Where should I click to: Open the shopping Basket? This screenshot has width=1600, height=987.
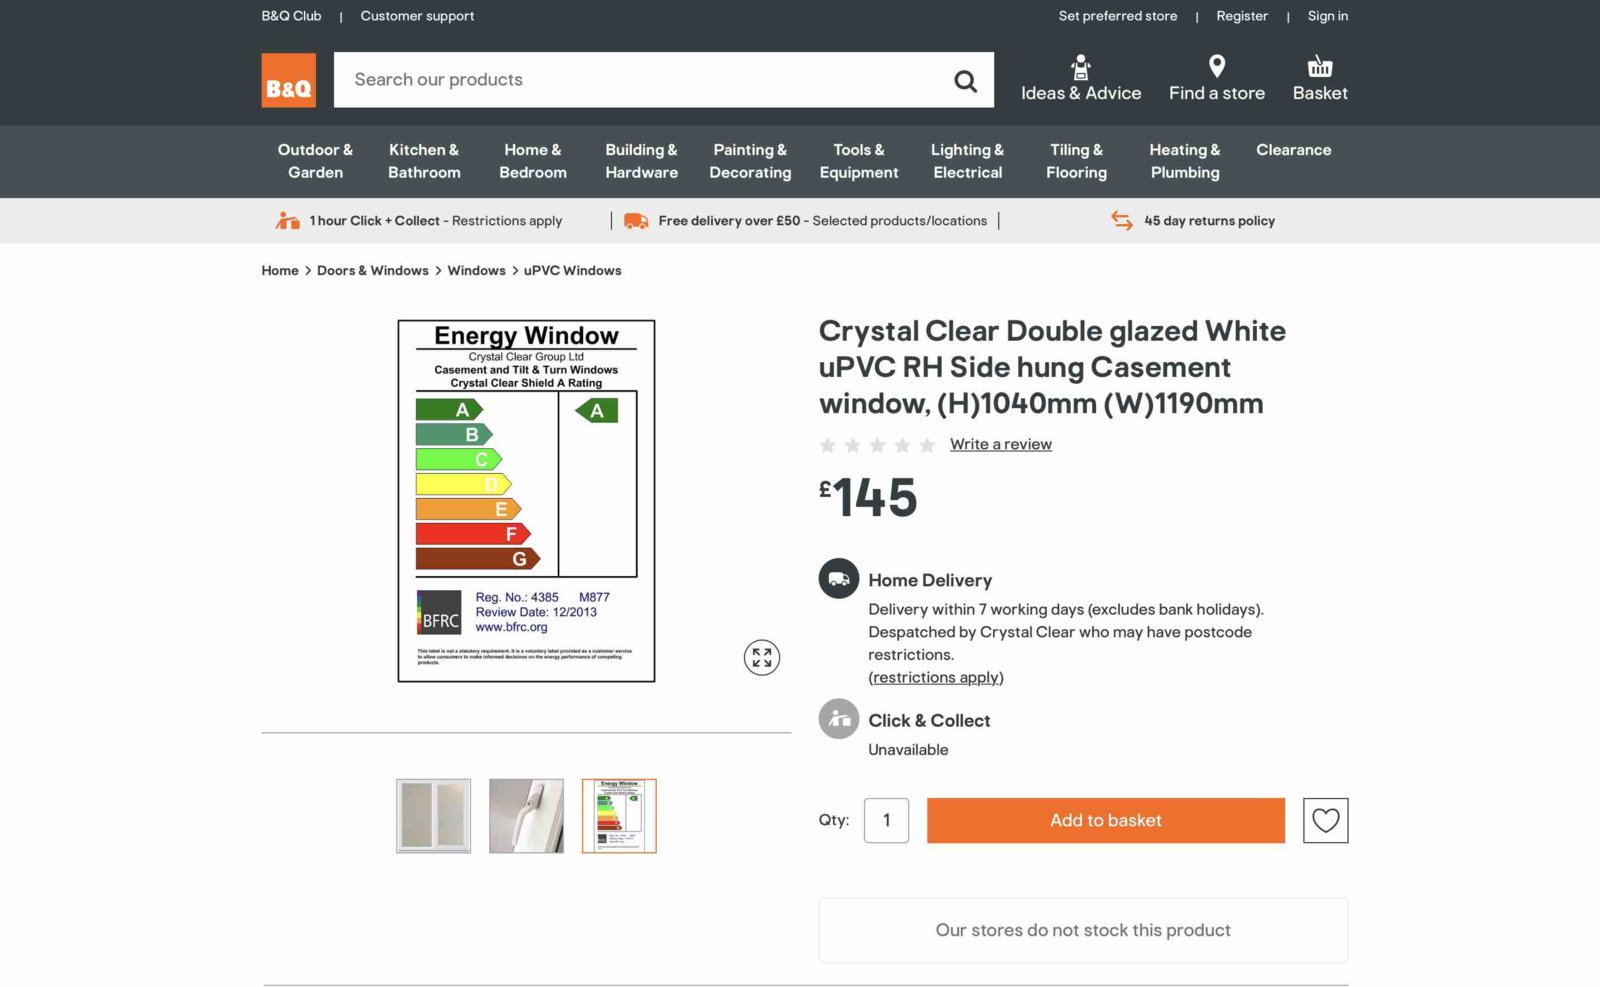click(1319, 79)
